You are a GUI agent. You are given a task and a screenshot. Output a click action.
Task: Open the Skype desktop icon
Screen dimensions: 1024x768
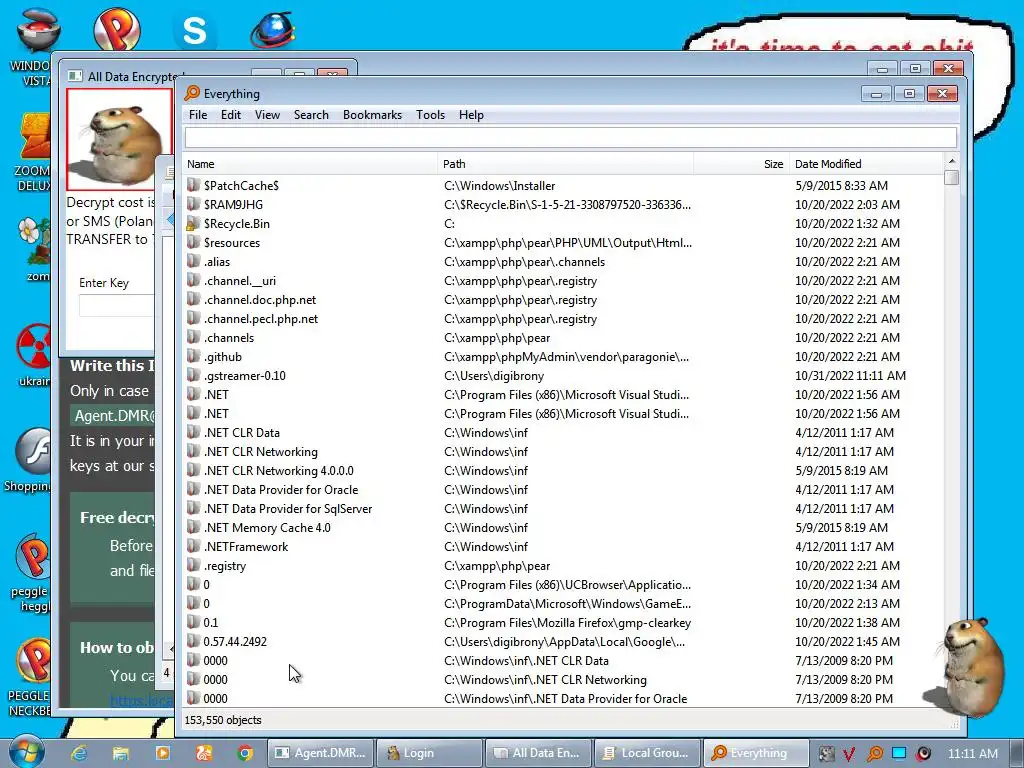(x=195, y=30)
